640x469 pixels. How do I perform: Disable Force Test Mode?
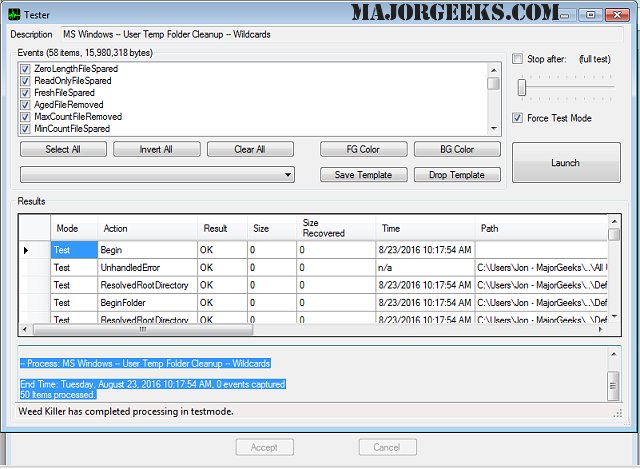point(517,118)
